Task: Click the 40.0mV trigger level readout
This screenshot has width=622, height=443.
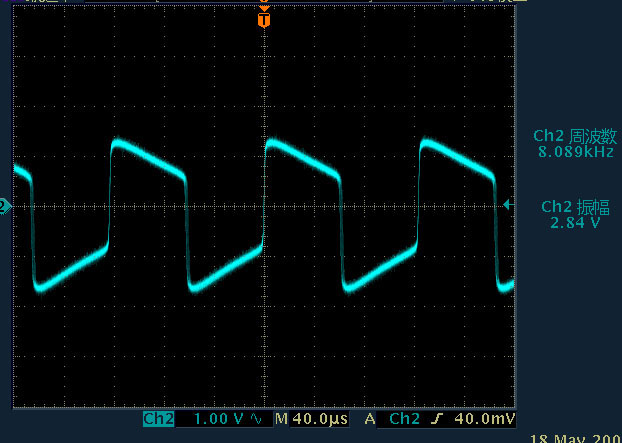Action: pos(486,419)
